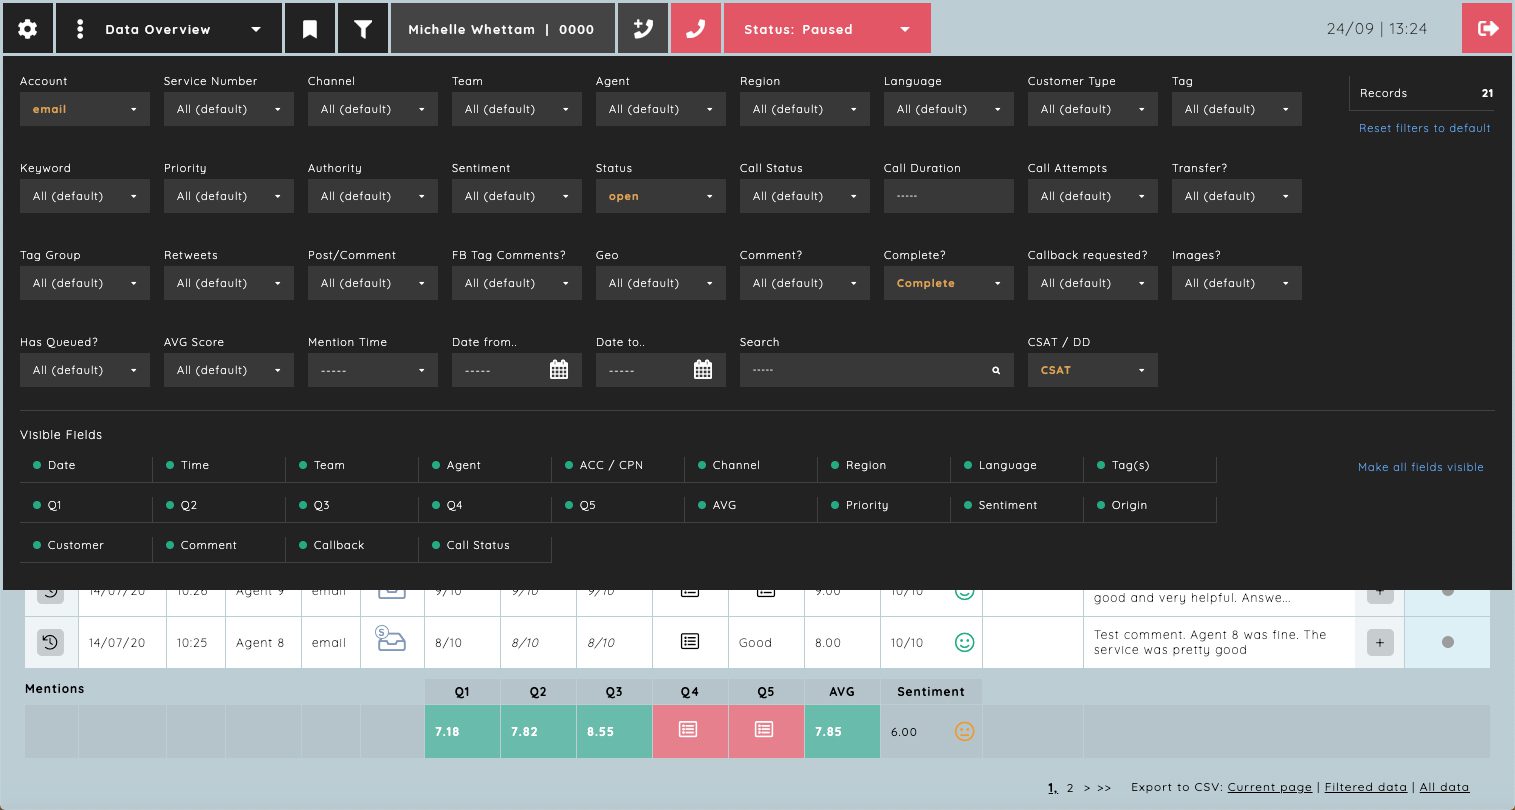Click the callback phone-plus icon

coord(643,29)
